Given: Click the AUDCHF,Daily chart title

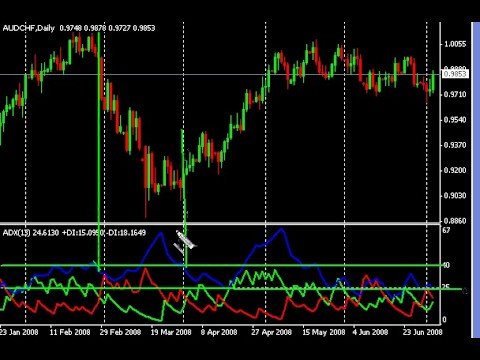Looking at the screenshot, I should 28,28.
